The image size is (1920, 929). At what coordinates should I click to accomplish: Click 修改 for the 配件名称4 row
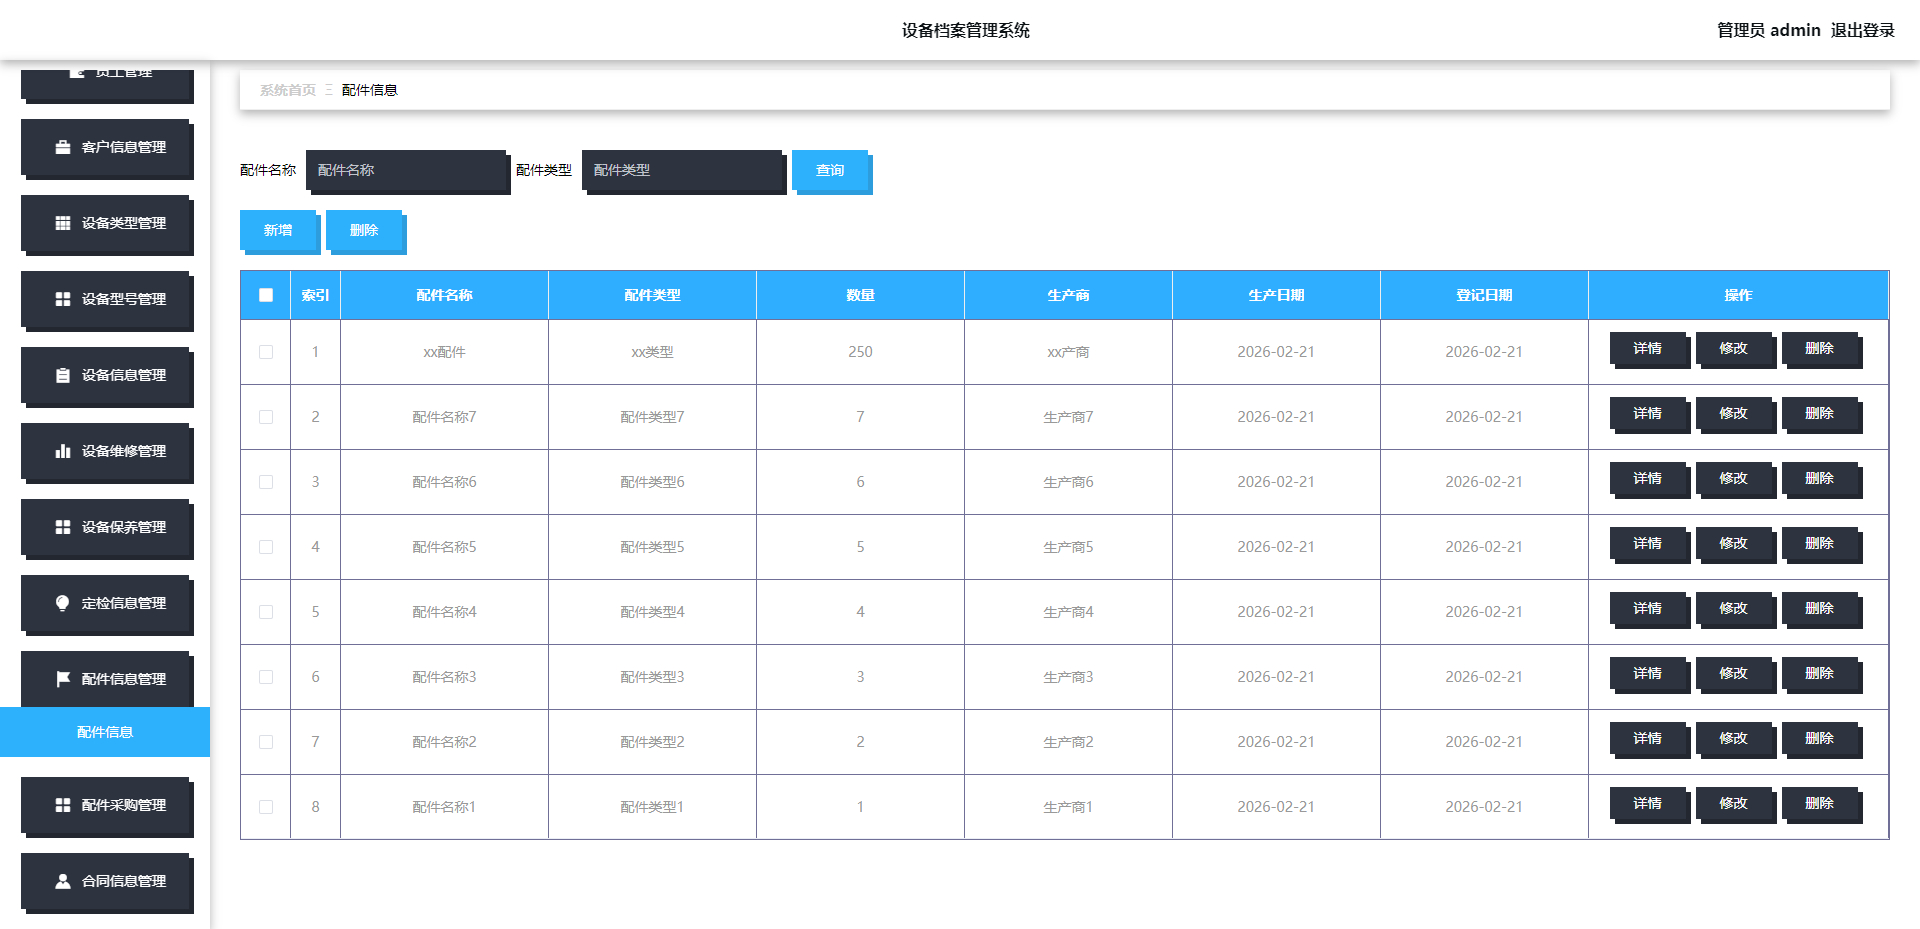pyautogui.click(x=1735, y=609)
